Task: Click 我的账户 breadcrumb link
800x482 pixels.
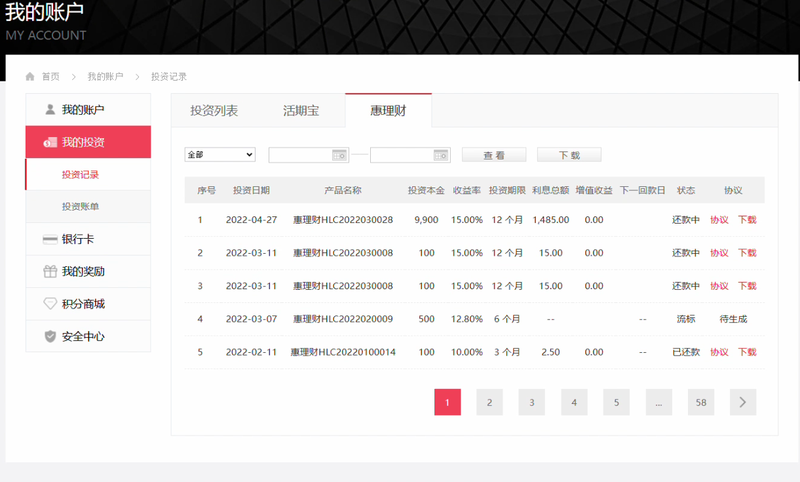Action: 105,77
